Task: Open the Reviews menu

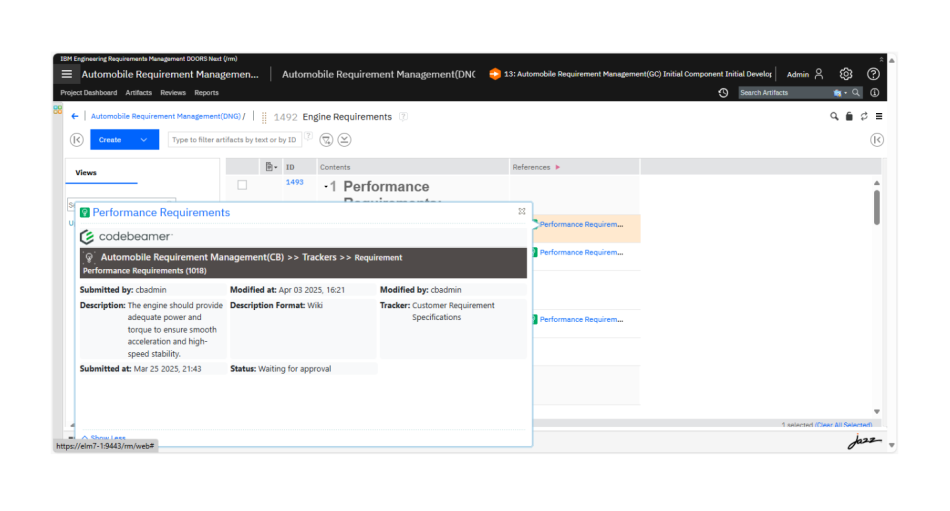Action: tap(173, 93)
